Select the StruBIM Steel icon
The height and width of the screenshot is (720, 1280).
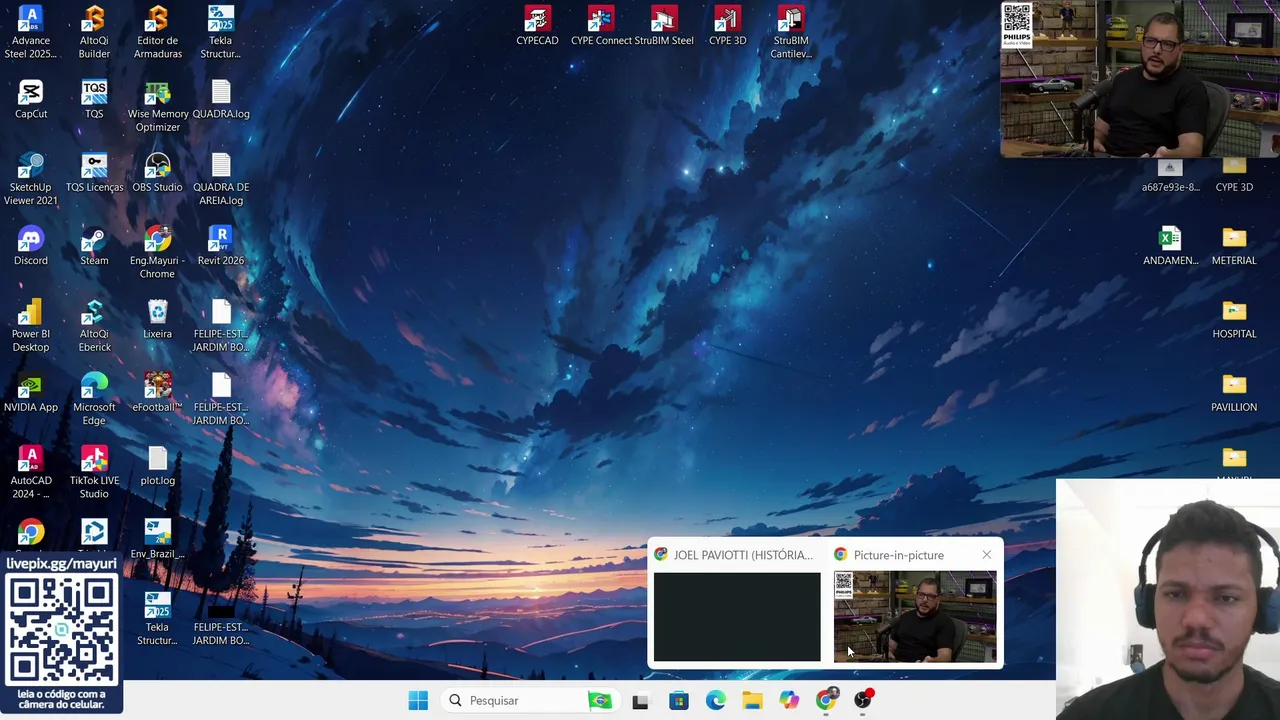(664, 27)
